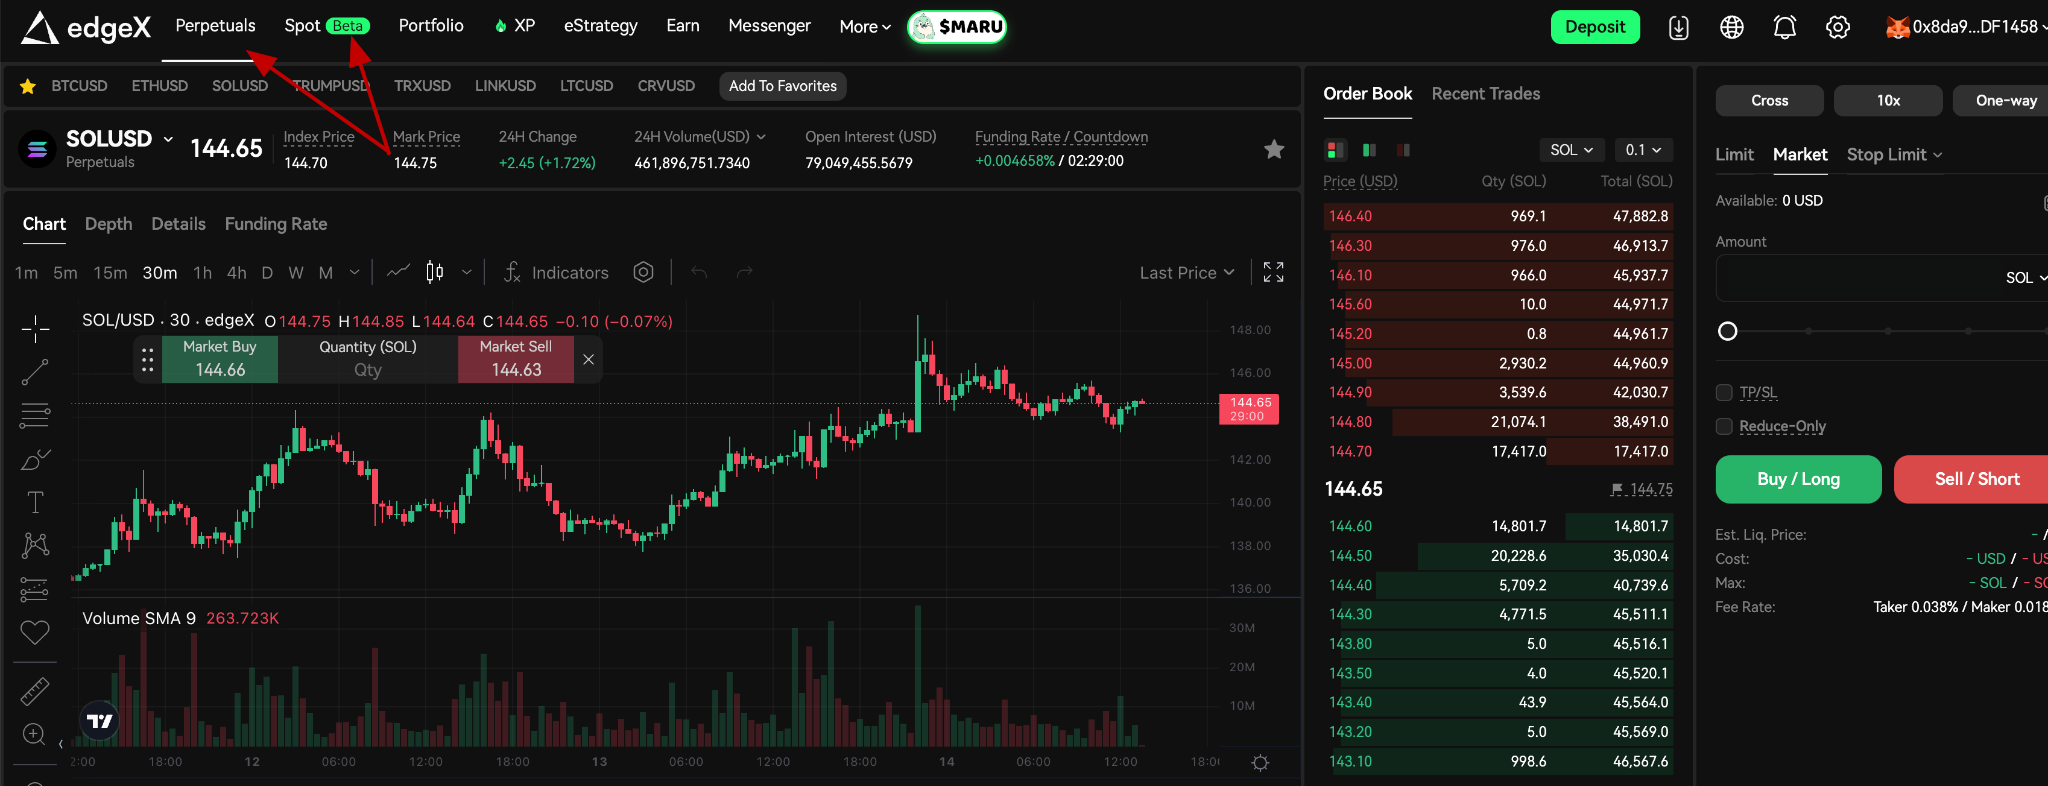
Task: Click the Market Sell 144.63 button
Action: pos(516,359)
